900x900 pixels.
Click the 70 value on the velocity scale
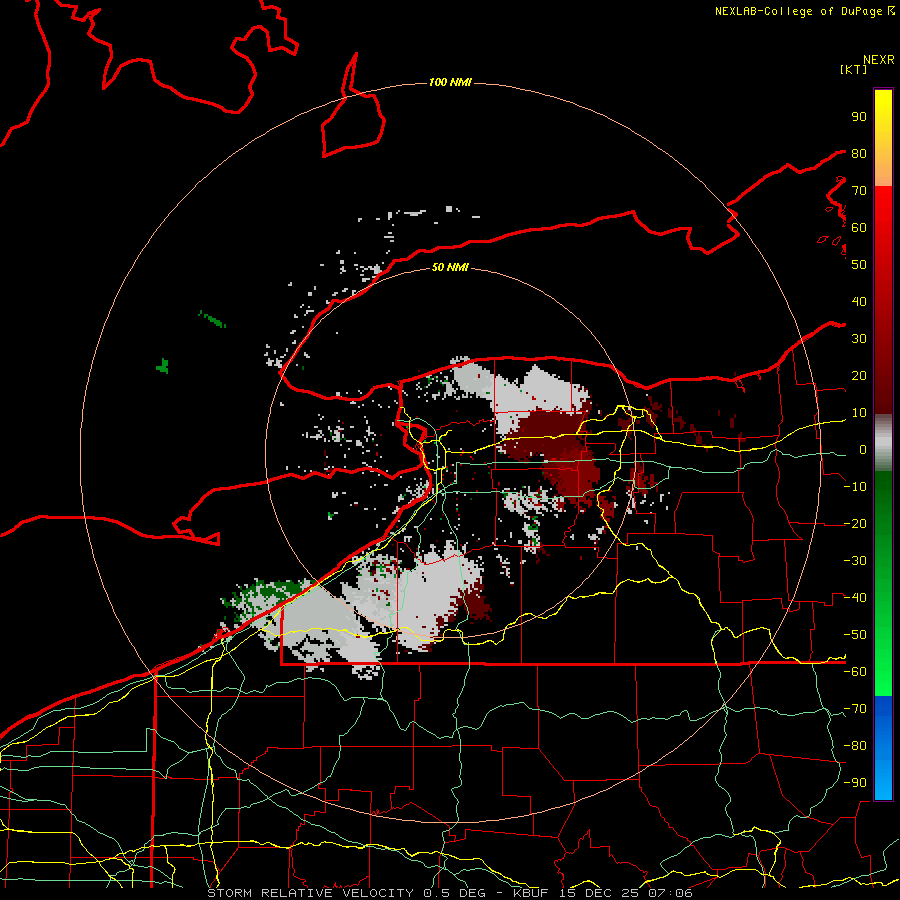click(x=859, y=191)
